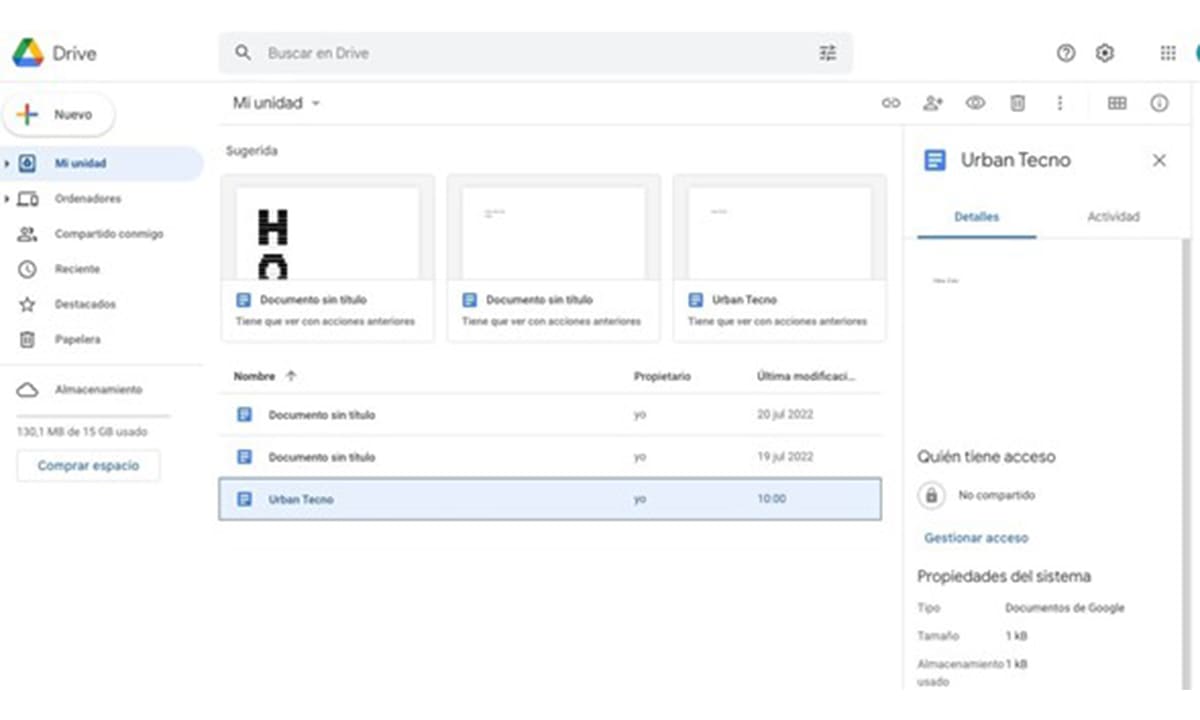This screenshot has width=1200, height=720.
Task: Click the Última modificación column header
Action: [806, 377]
